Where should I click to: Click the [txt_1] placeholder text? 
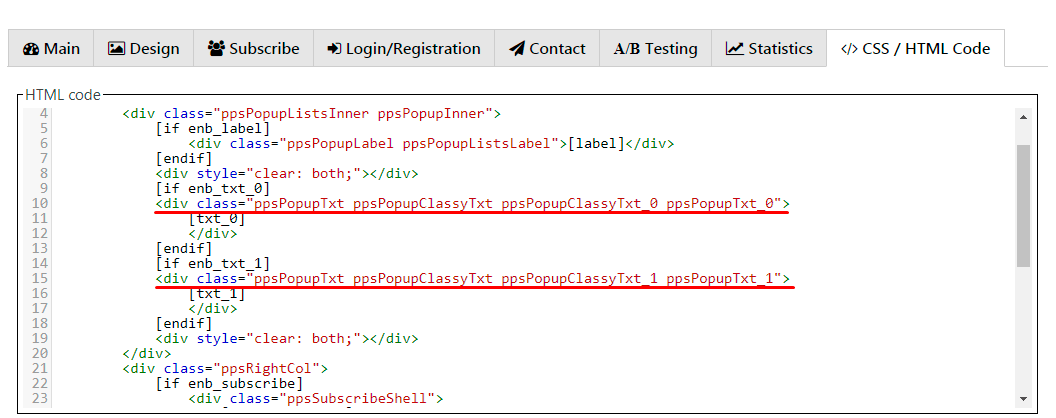click(x=216, y=293)
